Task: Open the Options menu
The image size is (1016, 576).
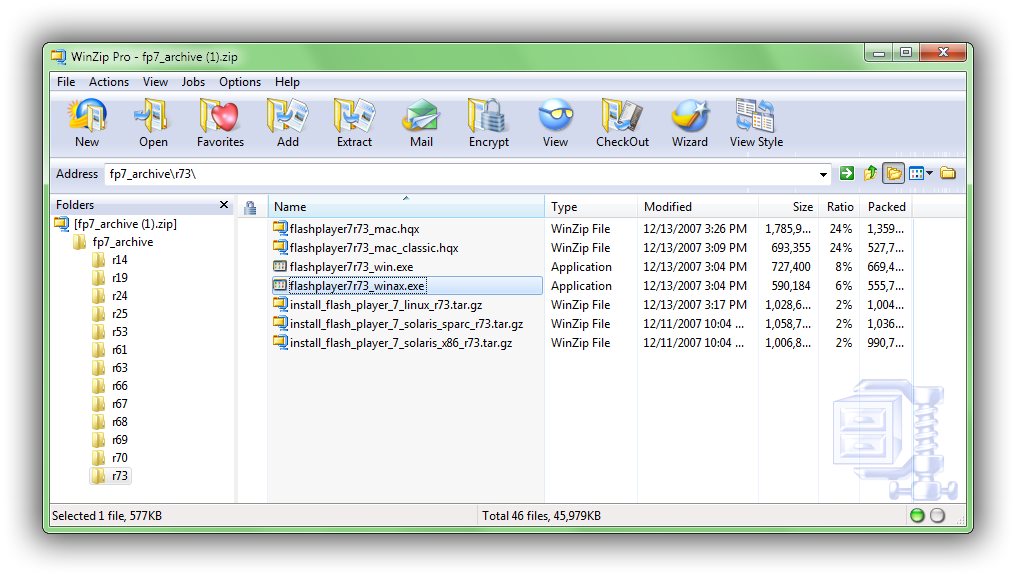Action: click(240, 82)
